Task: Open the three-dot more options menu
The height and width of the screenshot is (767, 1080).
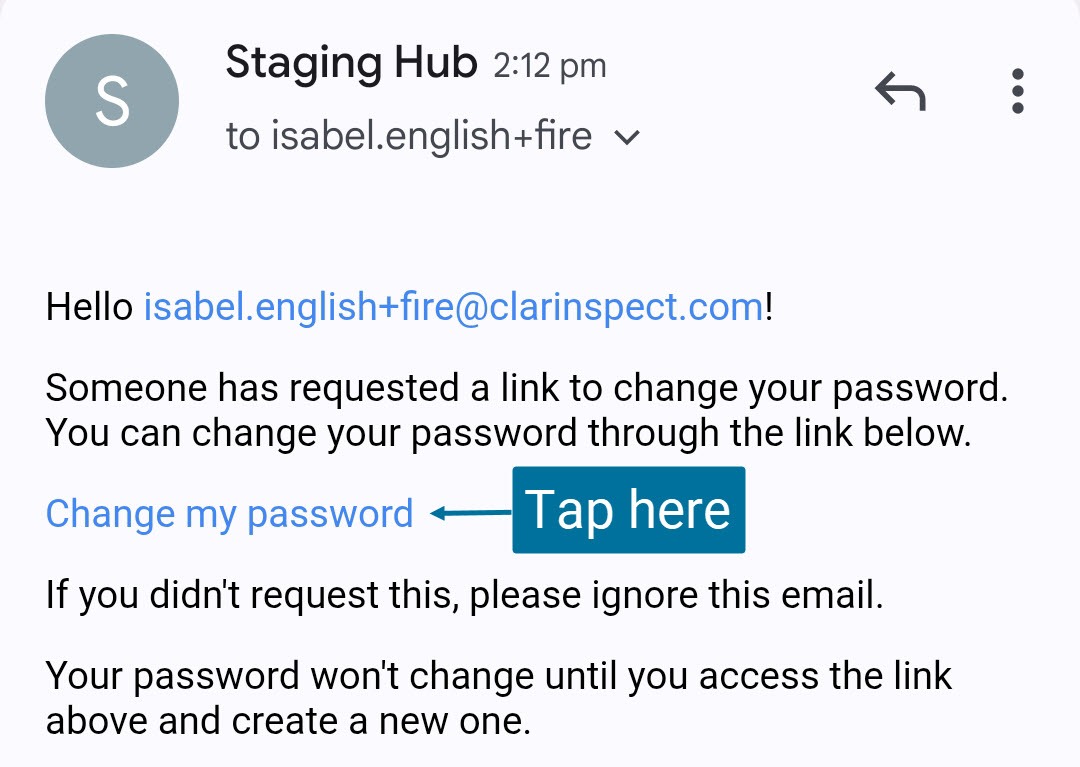Action: 1018,91
